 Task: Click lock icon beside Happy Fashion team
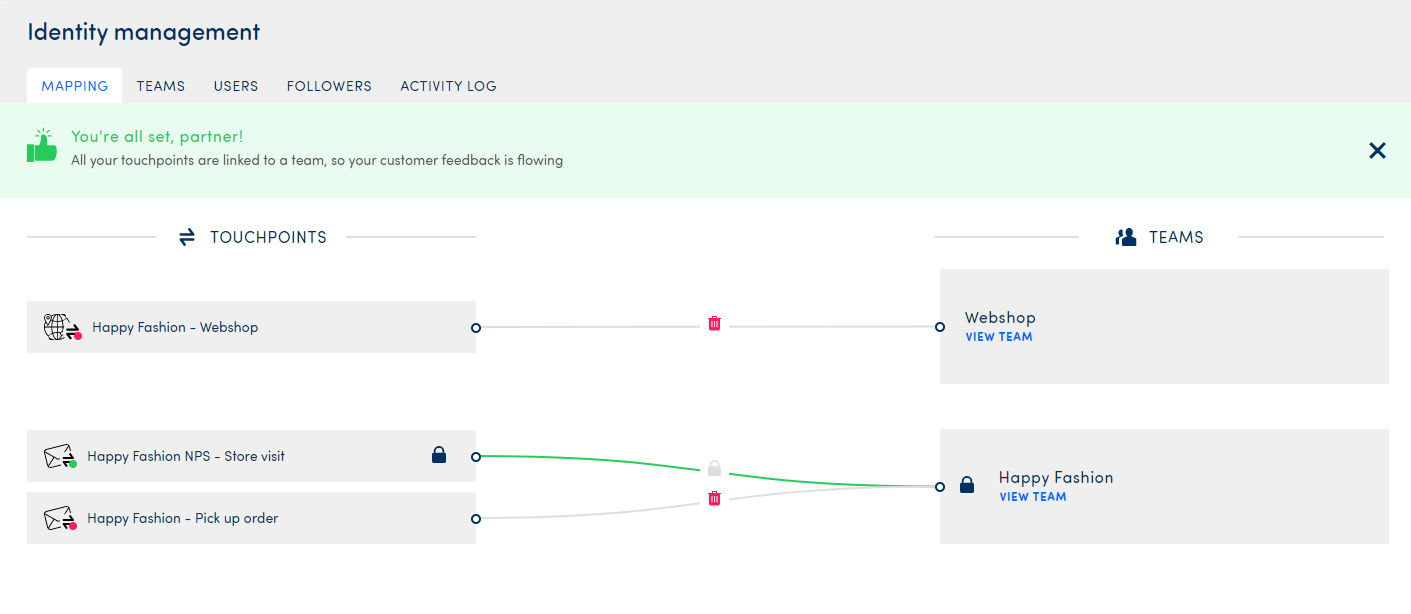click(x=966, y=485)
